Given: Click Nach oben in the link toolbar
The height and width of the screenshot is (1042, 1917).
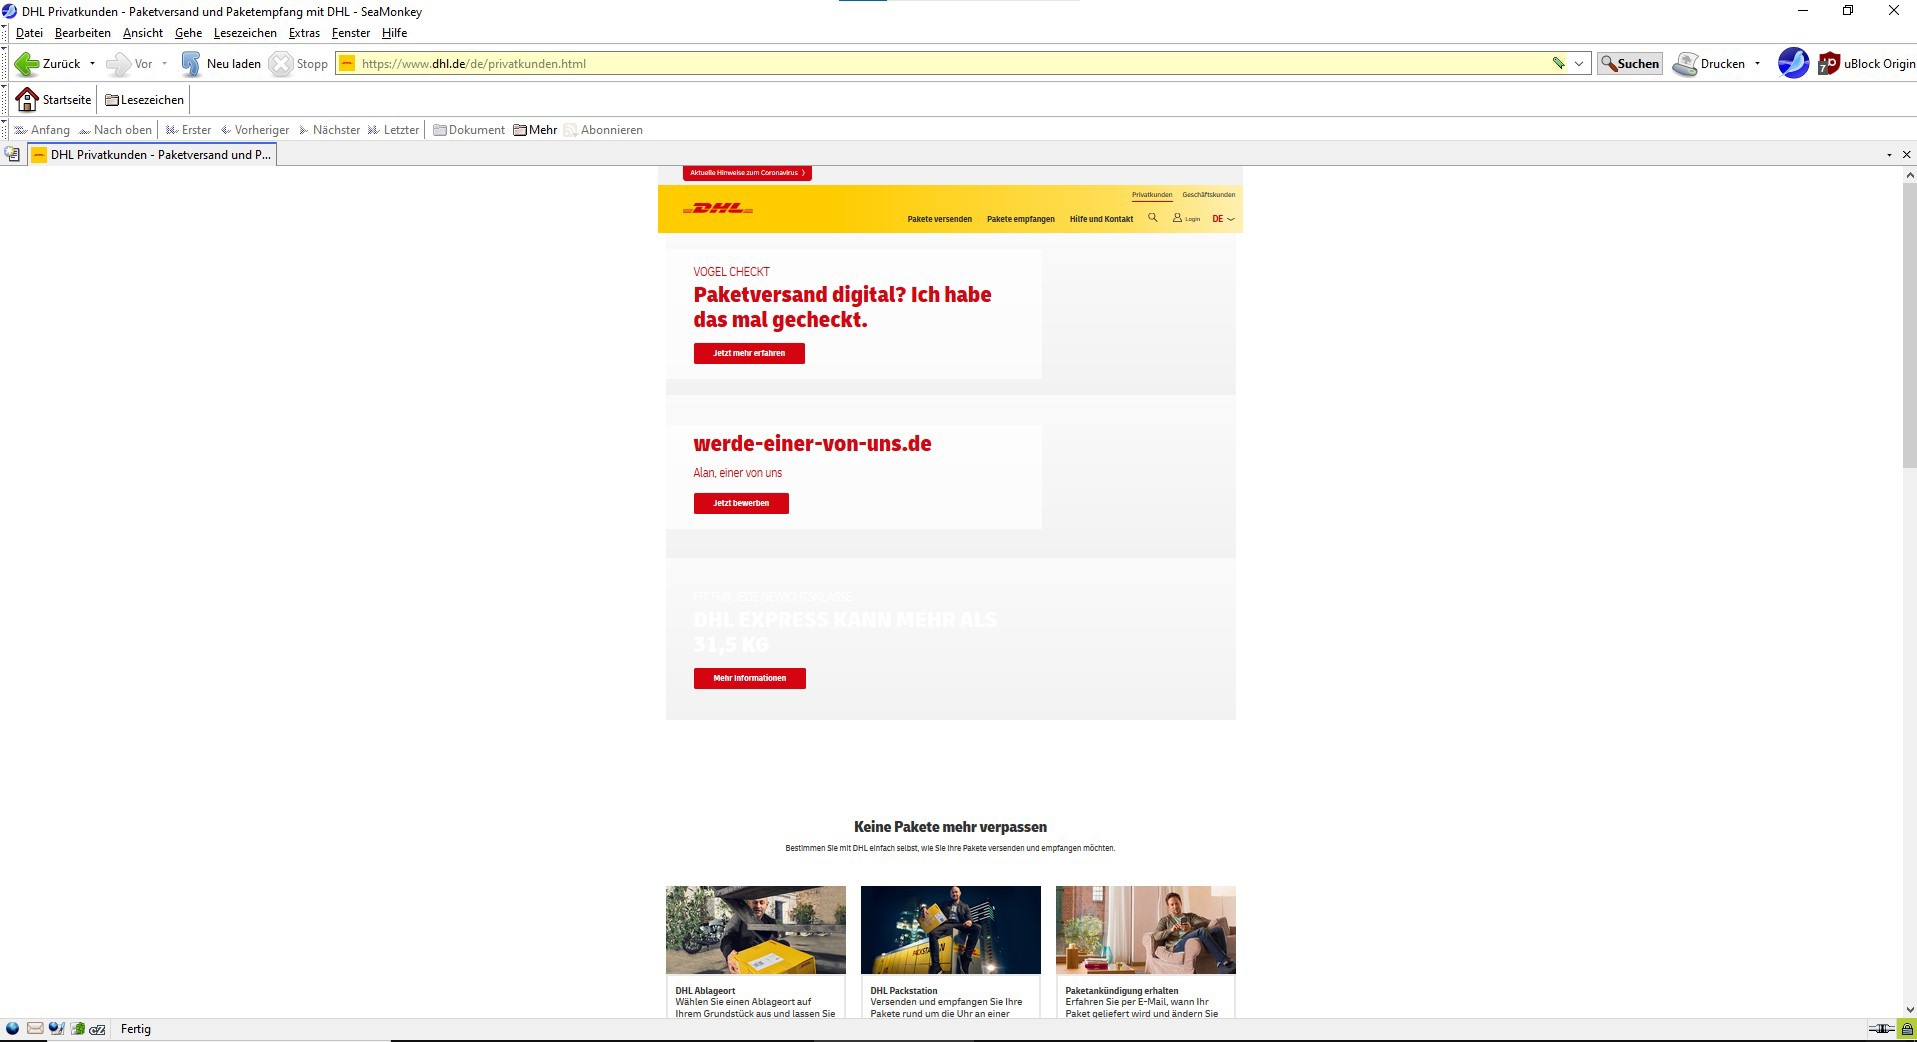Looking at the screenshot, I should 115,130.
